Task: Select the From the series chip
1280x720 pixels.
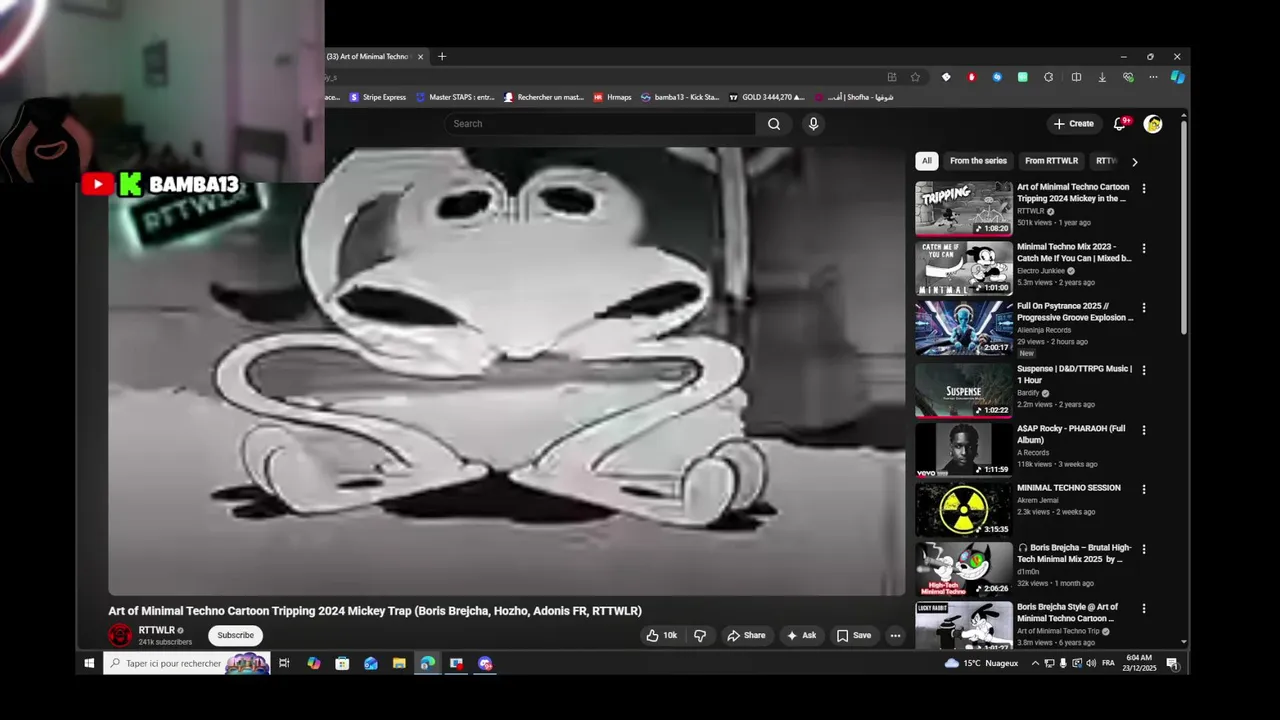Action: pyautogui.click(x=978, y=161)
